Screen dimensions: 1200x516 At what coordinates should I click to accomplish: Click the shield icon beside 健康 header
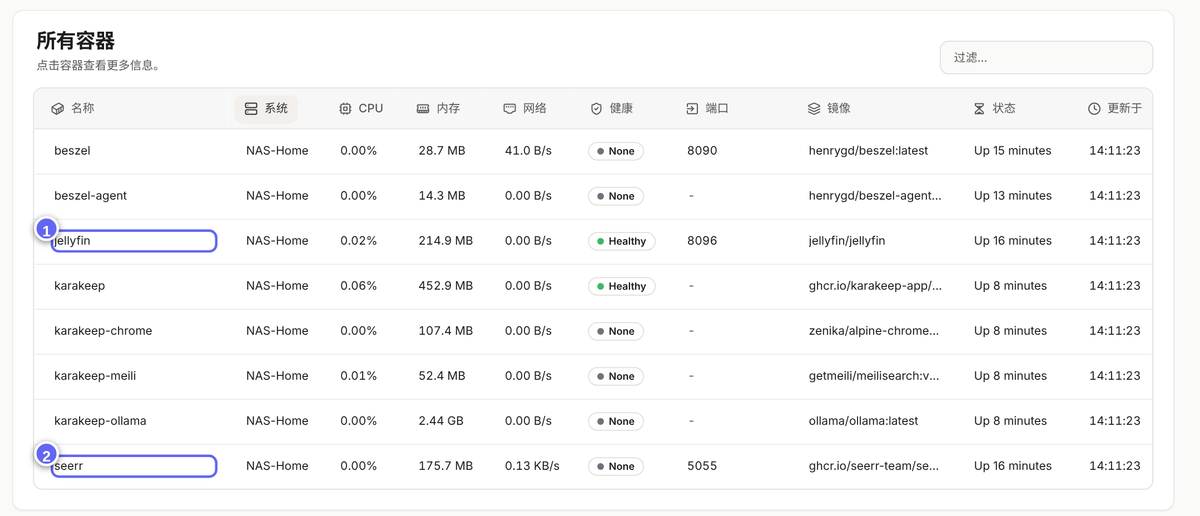click(x=596, y=108)
